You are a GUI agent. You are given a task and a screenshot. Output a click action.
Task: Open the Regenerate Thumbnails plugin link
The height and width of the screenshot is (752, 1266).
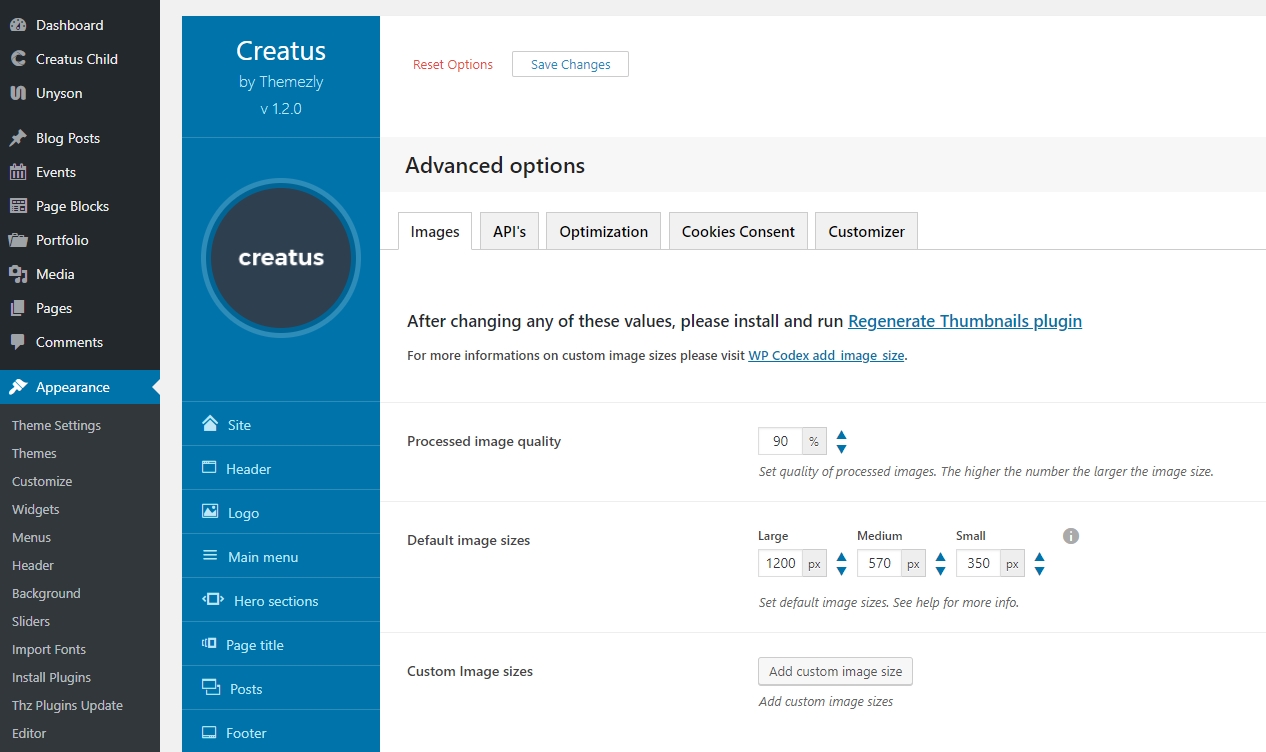[x=965, y=321]
